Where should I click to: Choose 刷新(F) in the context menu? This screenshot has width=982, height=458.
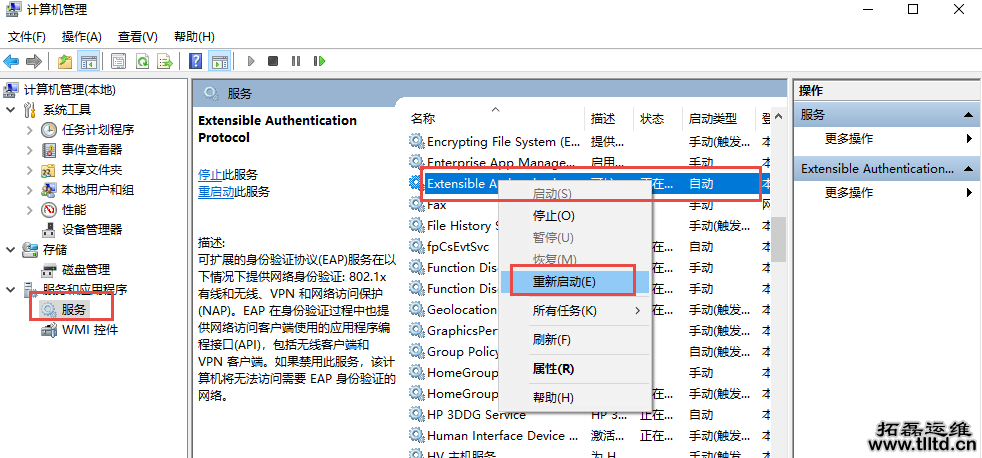(576, 340)
